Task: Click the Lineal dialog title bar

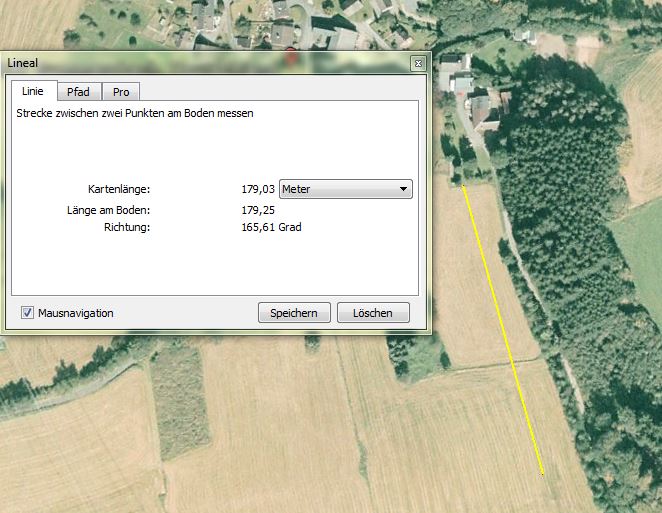Action: [200, 62]
